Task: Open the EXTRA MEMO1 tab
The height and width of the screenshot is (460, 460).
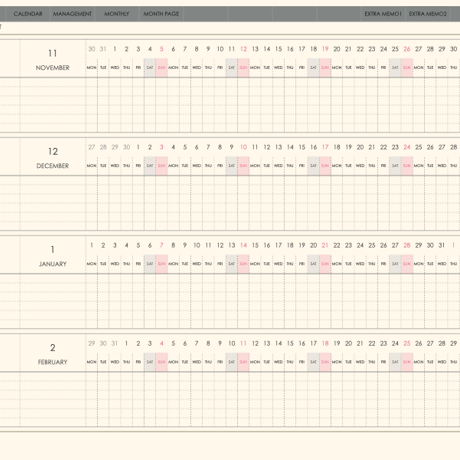Action: click(x=383, y=14)
